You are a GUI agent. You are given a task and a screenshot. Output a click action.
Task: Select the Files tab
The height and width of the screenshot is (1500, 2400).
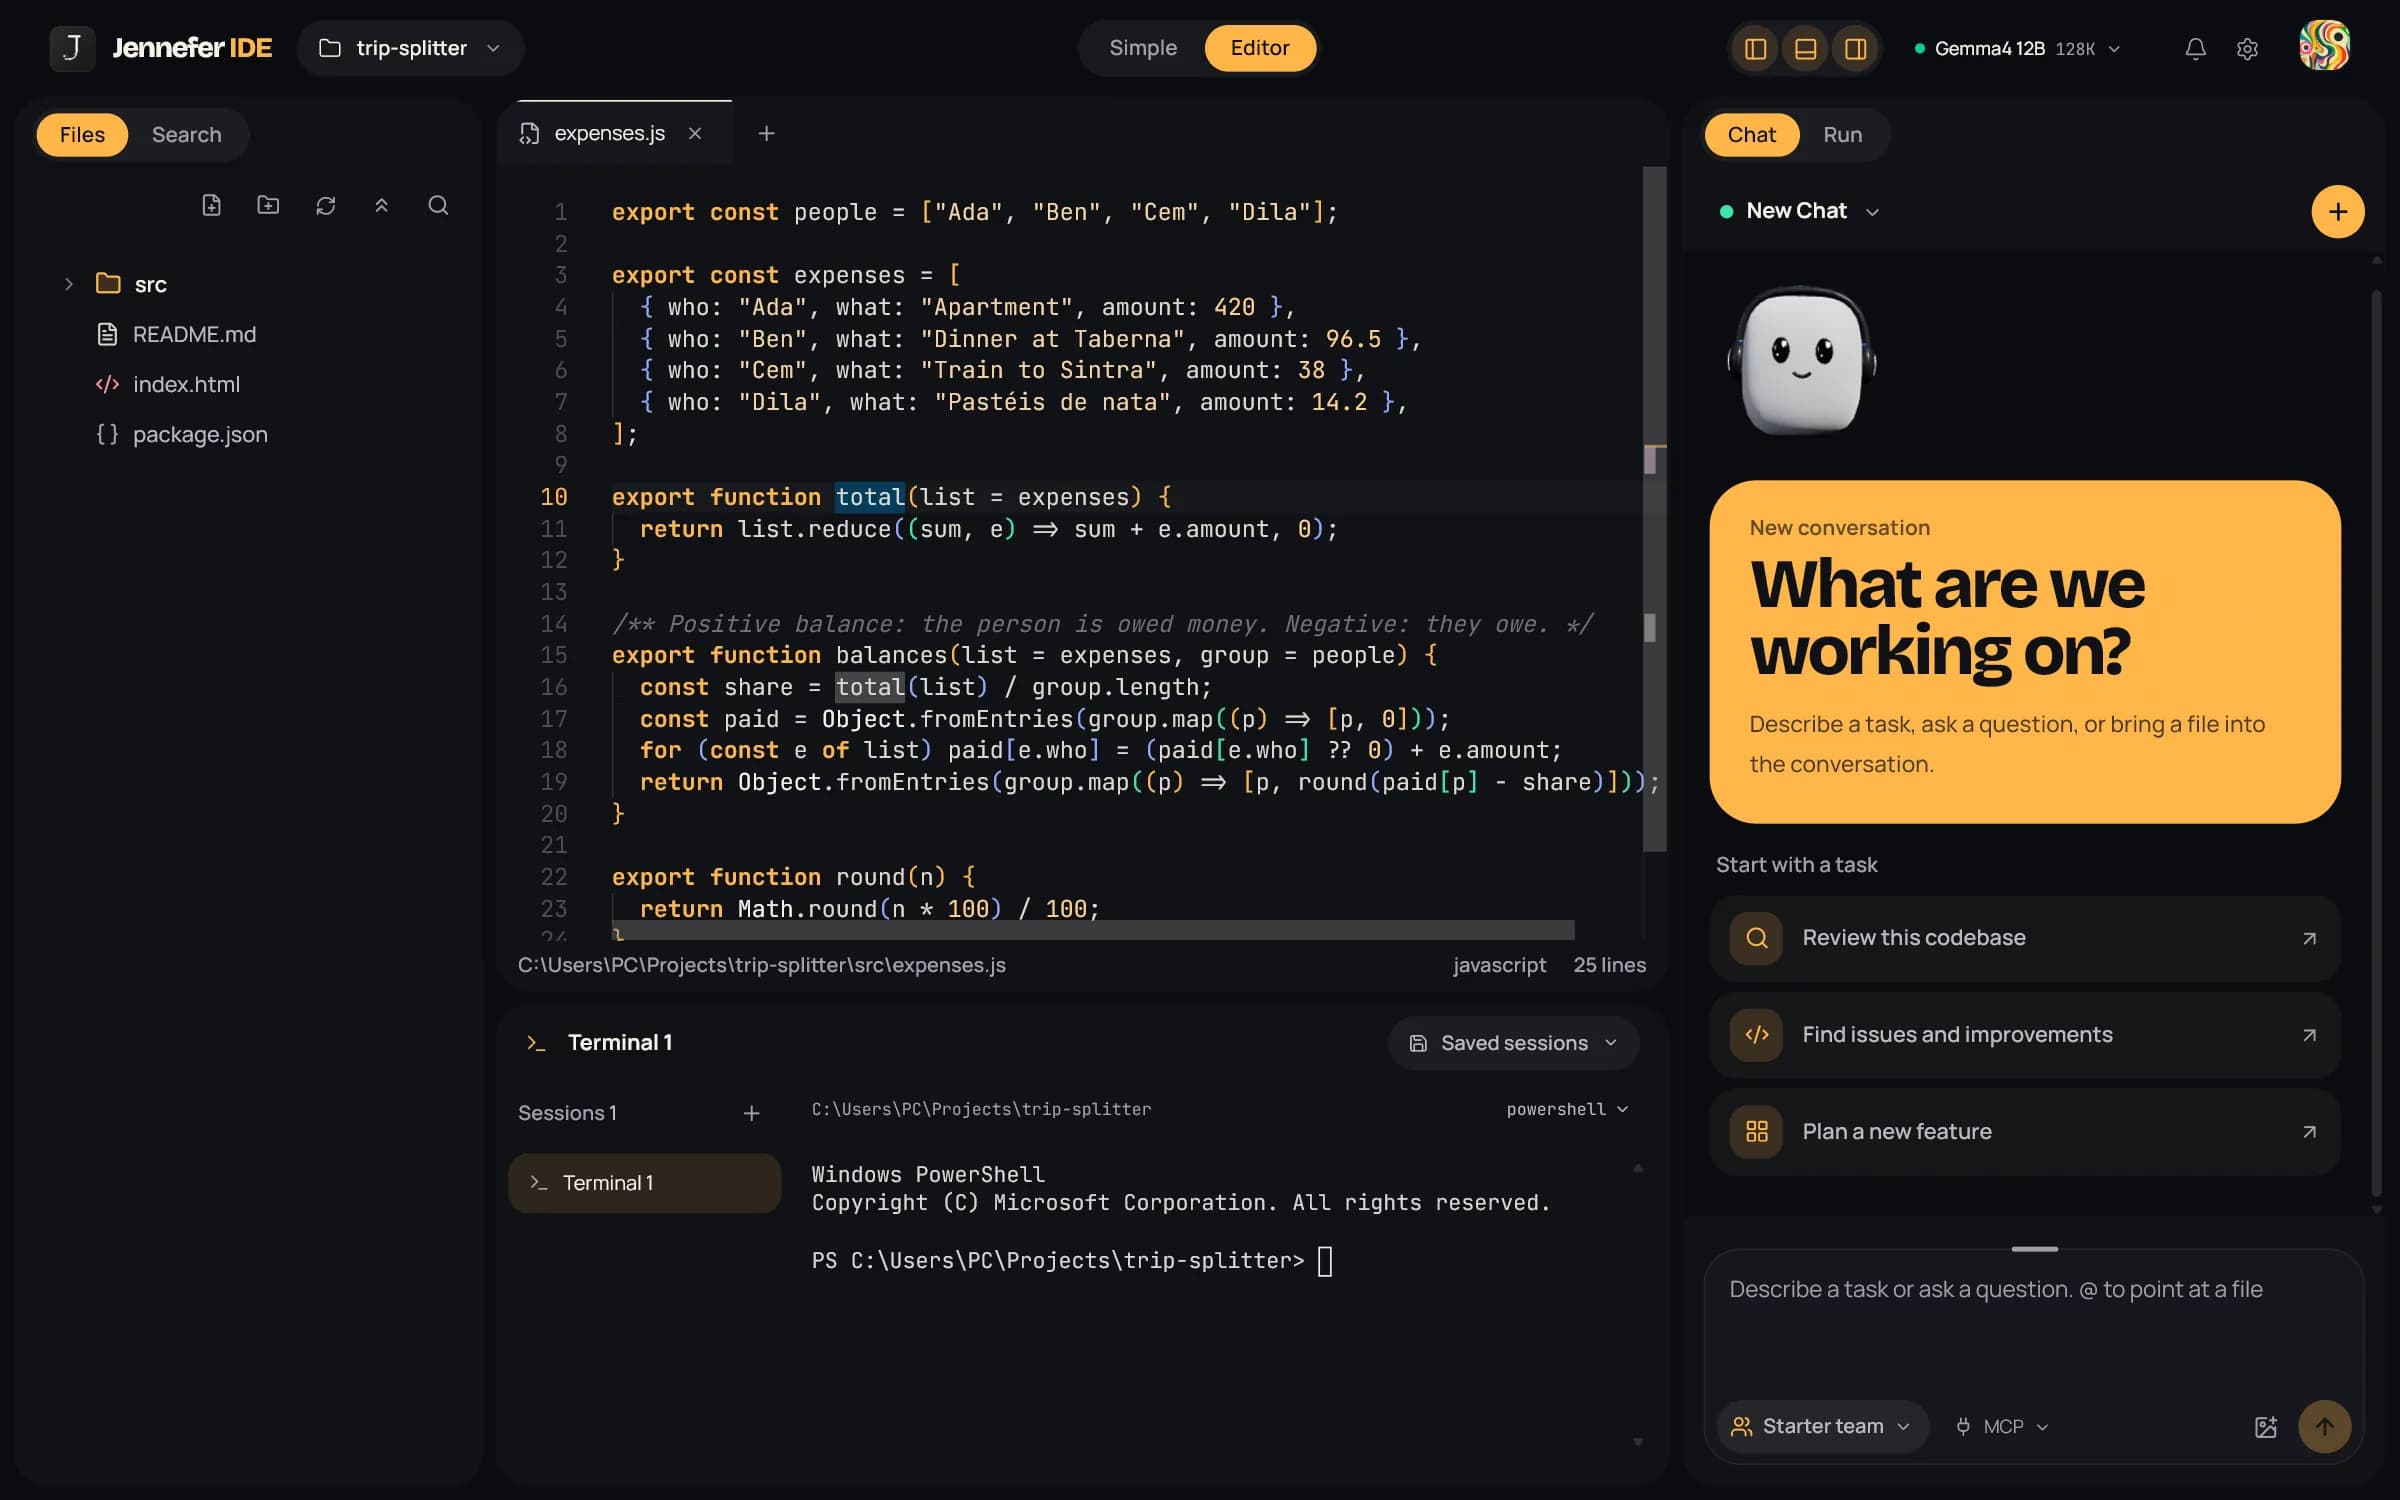82,134
